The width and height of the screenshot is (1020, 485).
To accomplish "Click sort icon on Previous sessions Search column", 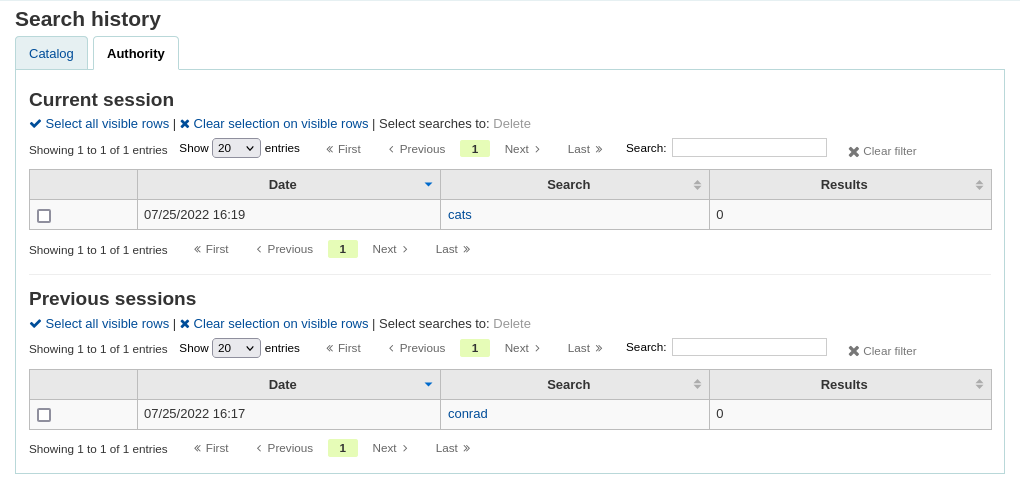I will click(x=697, y=384).
